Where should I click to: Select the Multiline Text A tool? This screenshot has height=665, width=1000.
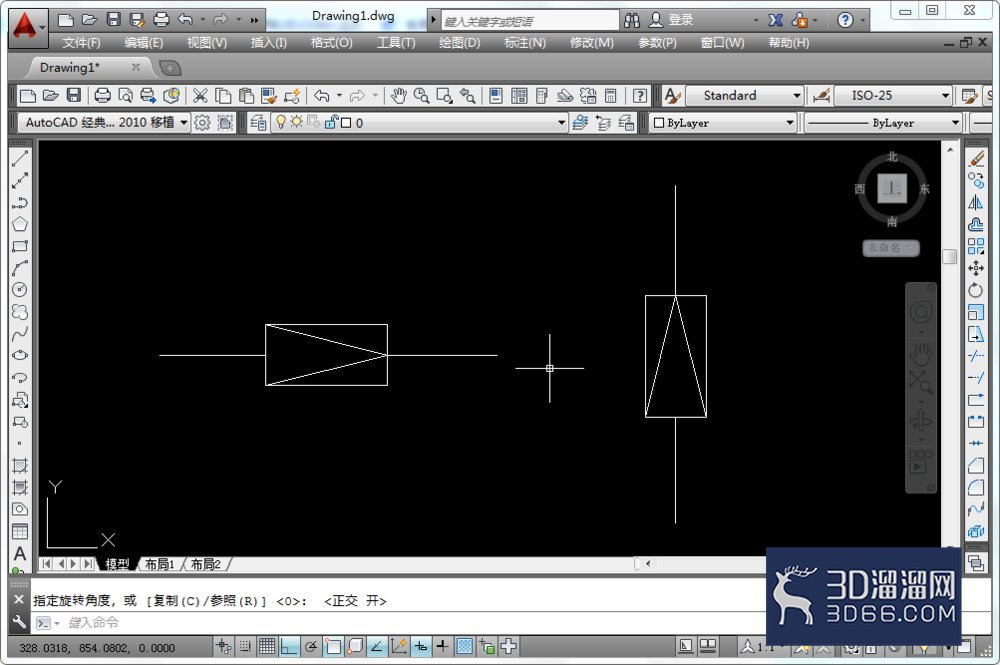(20, 553)
